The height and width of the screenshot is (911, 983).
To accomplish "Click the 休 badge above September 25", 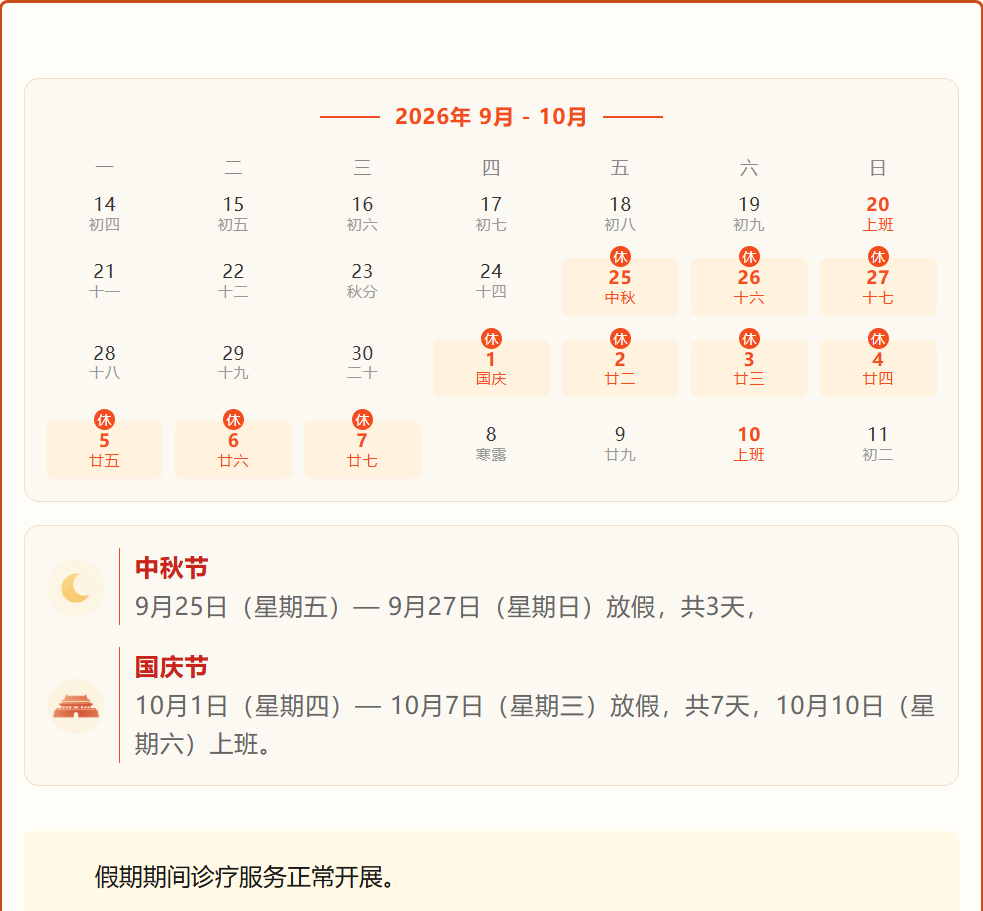I will [x=620, y=256].
